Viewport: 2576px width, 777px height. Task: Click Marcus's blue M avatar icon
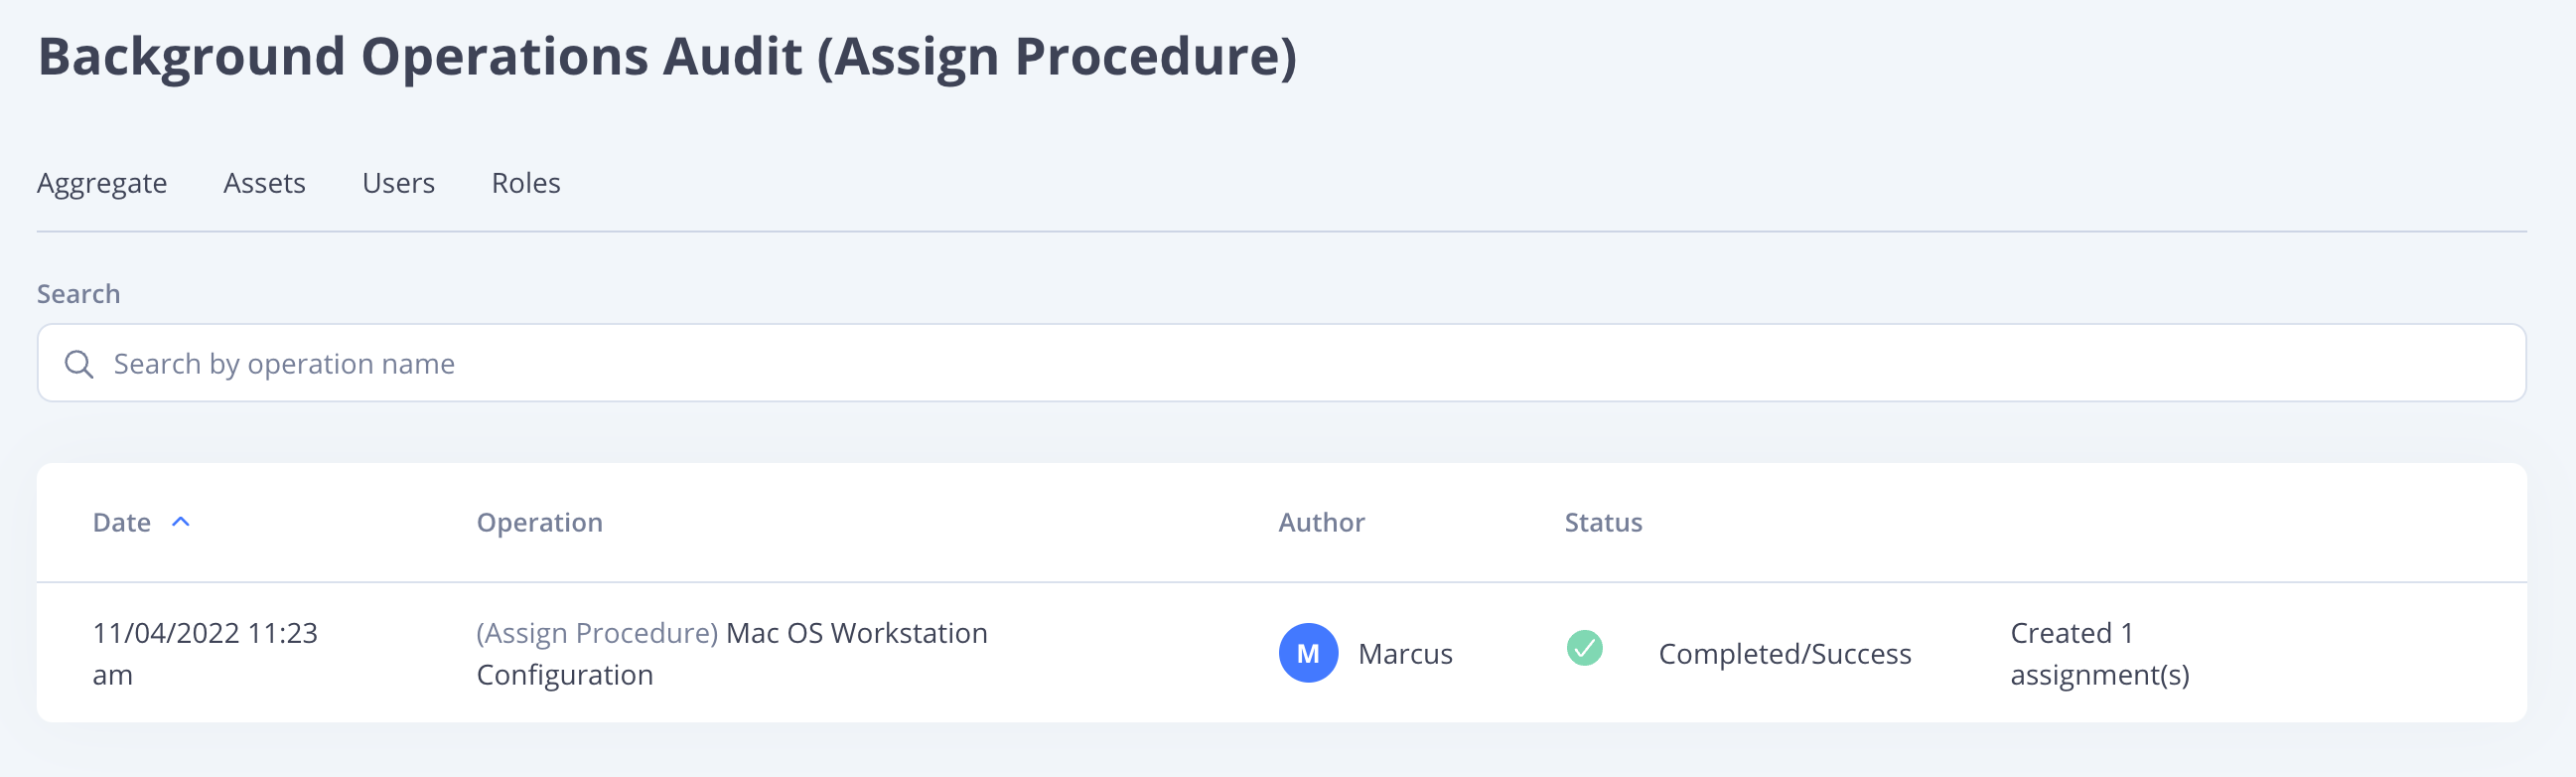(x=1308, y=653)
